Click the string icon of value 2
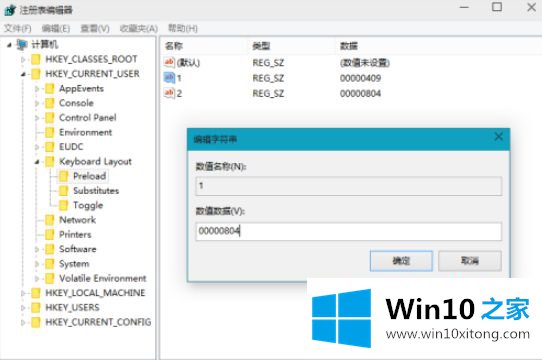 [169, 93]
